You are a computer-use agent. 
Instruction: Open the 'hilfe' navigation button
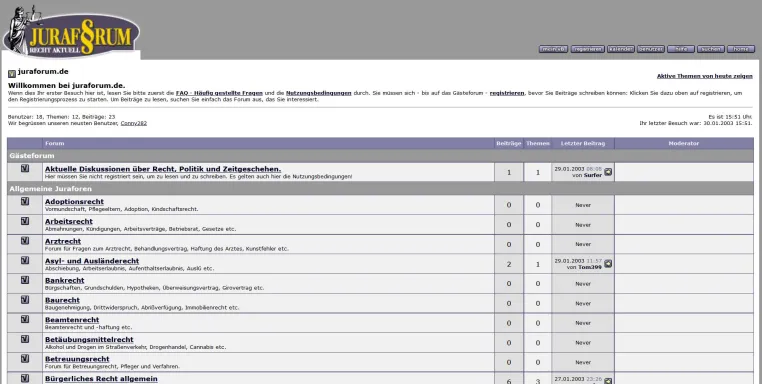click(x=681, y=49)
